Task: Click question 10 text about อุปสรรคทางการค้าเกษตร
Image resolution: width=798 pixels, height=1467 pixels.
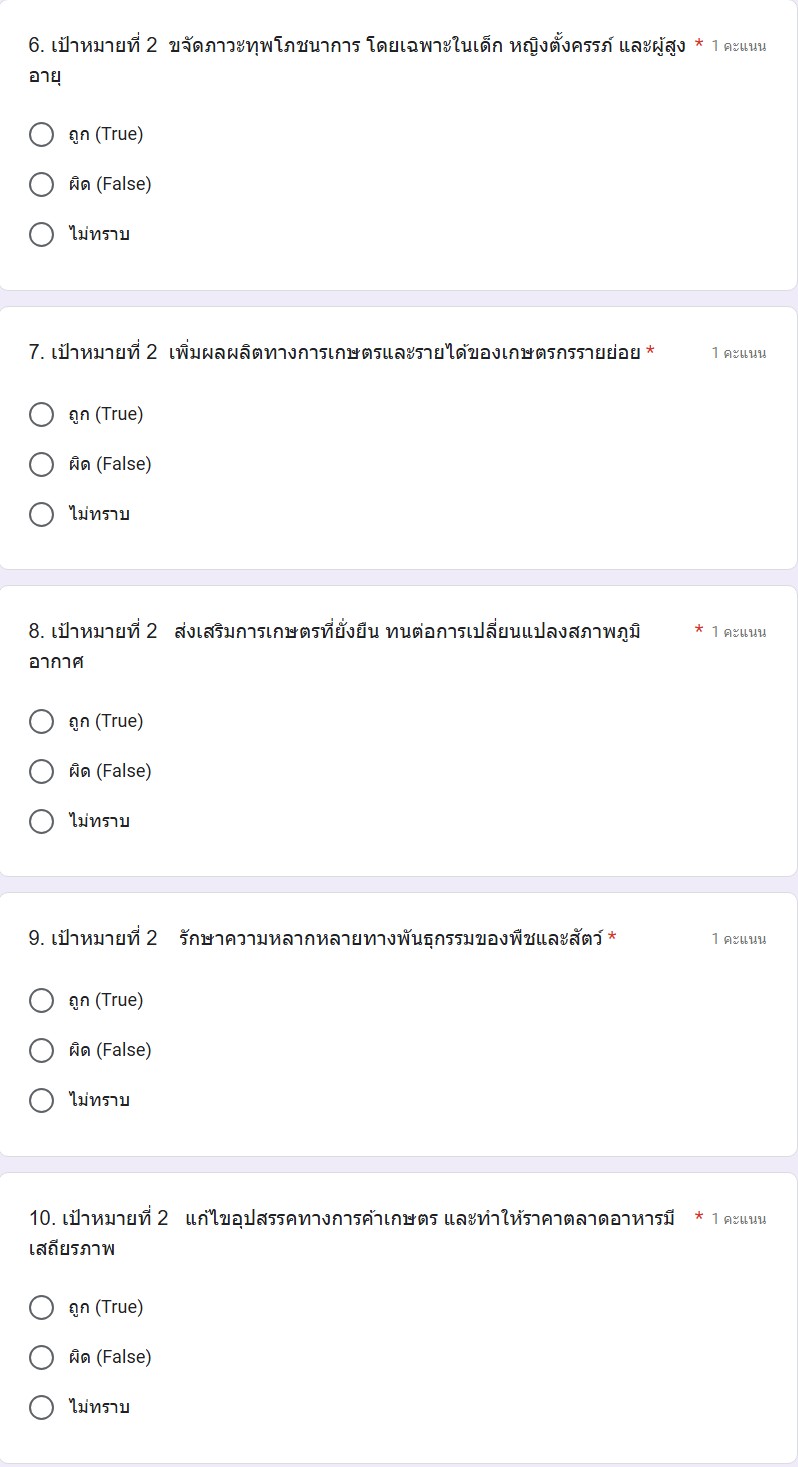Action: tap(352, 1219)
